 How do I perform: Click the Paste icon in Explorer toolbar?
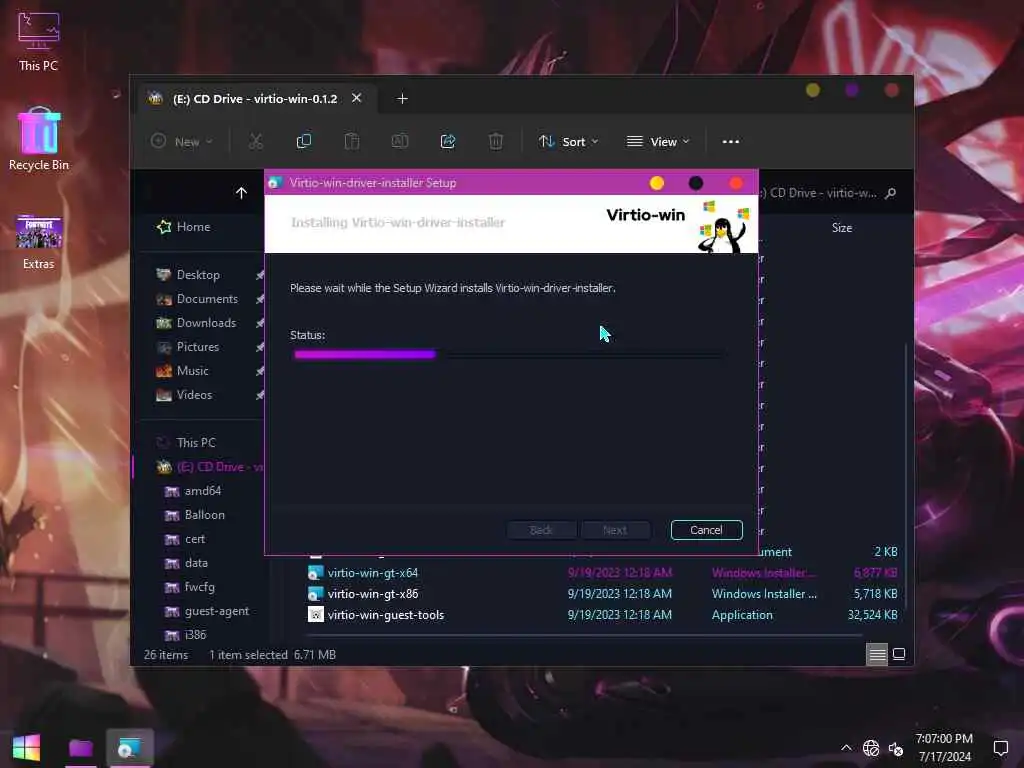352,142
